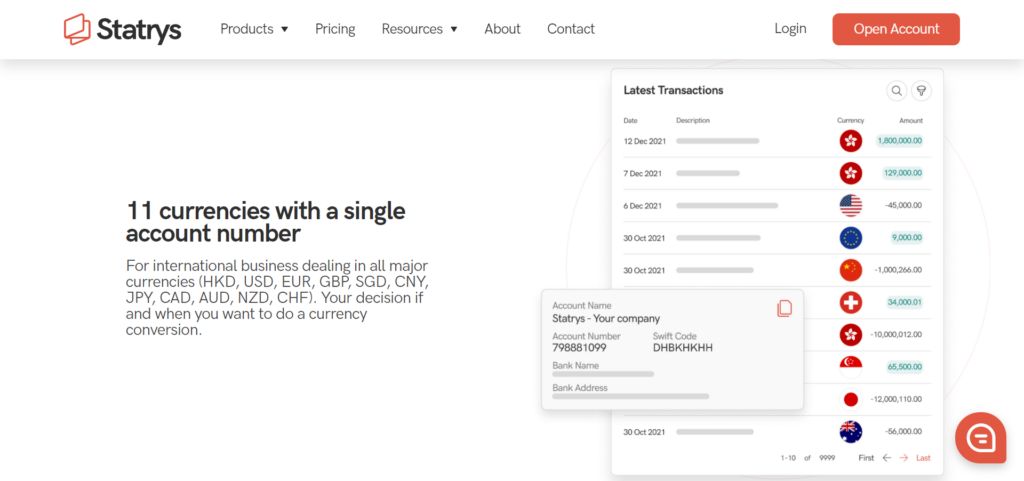Click the Japan flag beside -12,000,110.00
The height and width of the screenshot is (481, 1024).
point(850,399)
